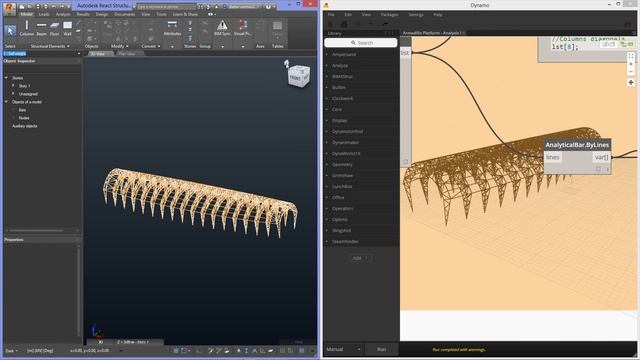Expand the Analyze library category
Viewport: 640px width, 360px height.
(340, 65)
